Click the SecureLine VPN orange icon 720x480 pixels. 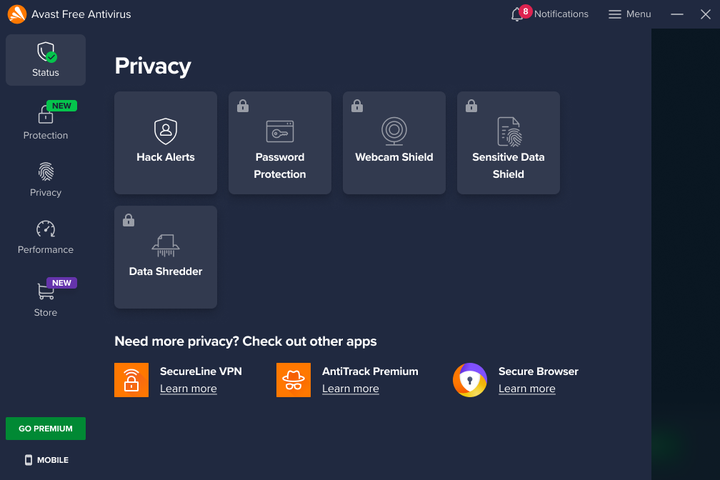pos(131,380)
